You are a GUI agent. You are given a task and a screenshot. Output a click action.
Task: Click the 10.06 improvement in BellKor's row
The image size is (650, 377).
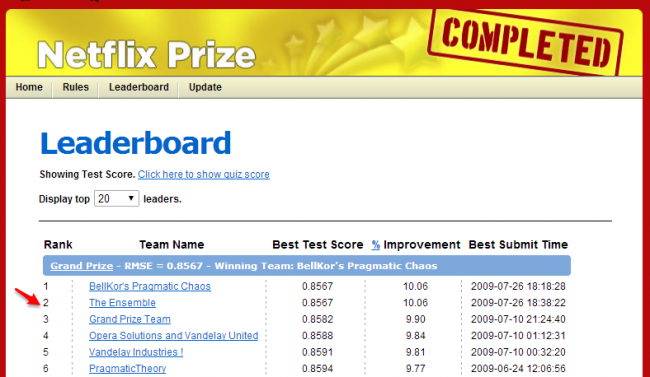tap(415, 286)
